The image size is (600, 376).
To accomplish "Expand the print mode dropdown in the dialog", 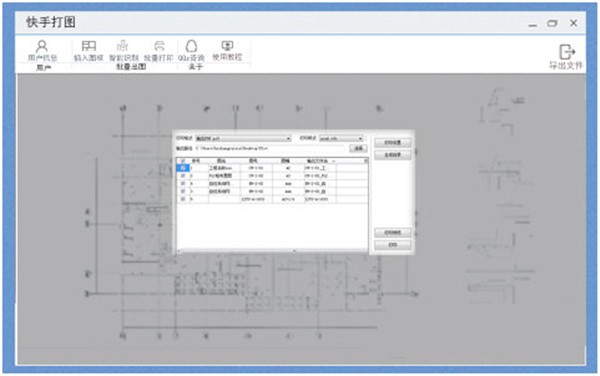I will click(243, 138).
